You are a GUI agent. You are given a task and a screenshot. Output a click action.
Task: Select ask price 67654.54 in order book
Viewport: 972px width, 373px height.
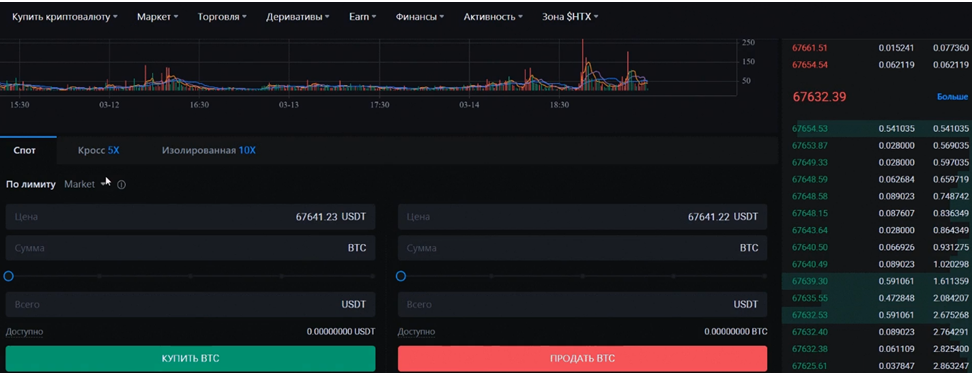pos(810,64)
